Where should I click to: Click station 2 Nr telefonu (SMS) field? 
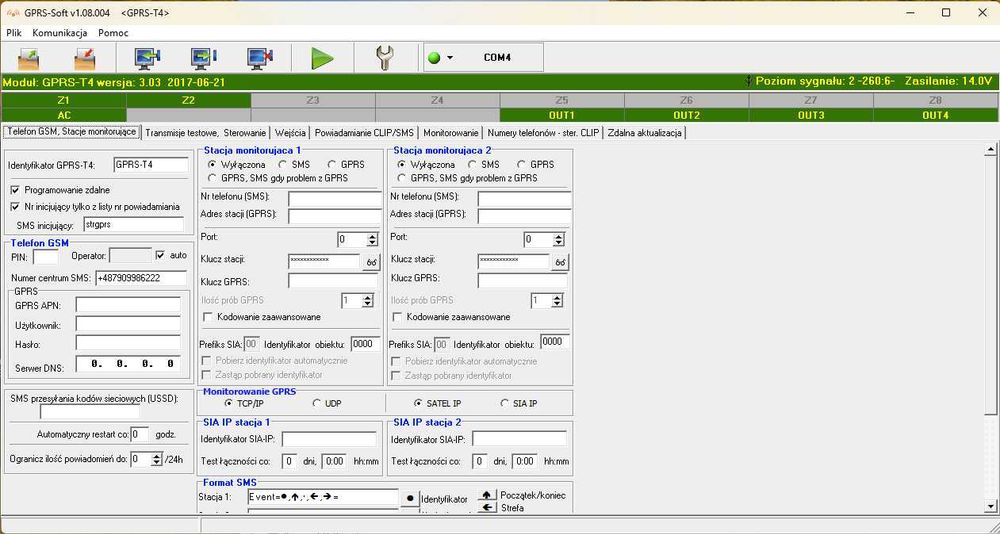pyautogui.click(x=524, y=198)
